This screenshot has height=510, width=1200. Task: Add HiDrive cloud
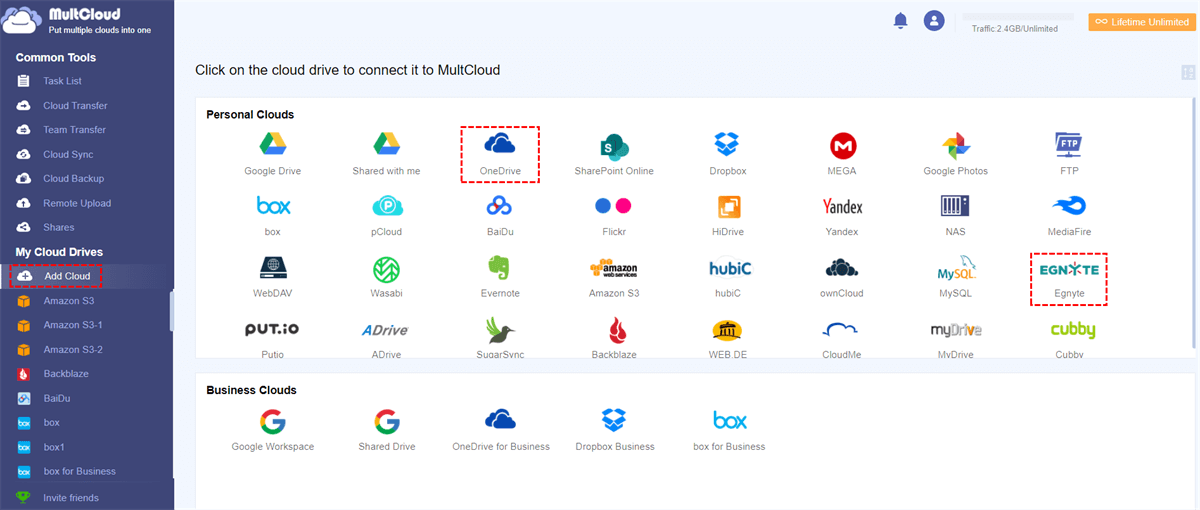pyautogui.click(x=727, y=215)
